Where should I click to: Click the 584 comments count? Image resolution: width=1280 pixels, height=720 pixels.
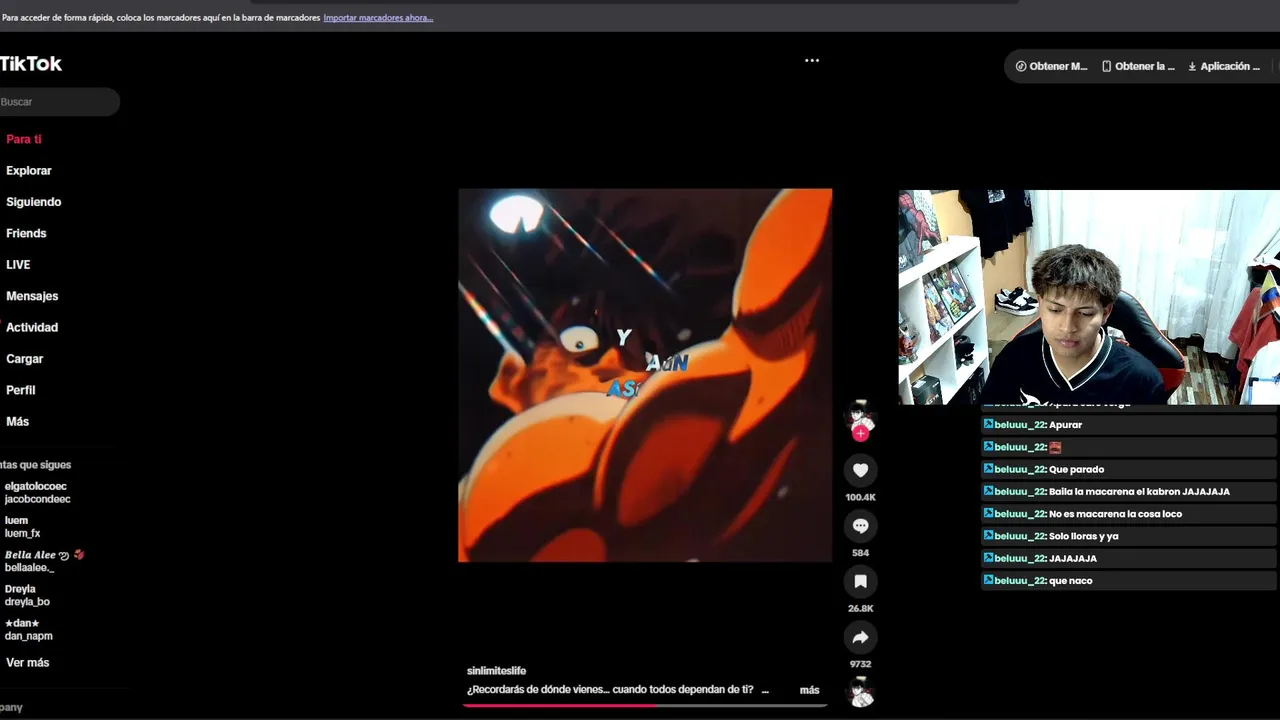[860, 553]
